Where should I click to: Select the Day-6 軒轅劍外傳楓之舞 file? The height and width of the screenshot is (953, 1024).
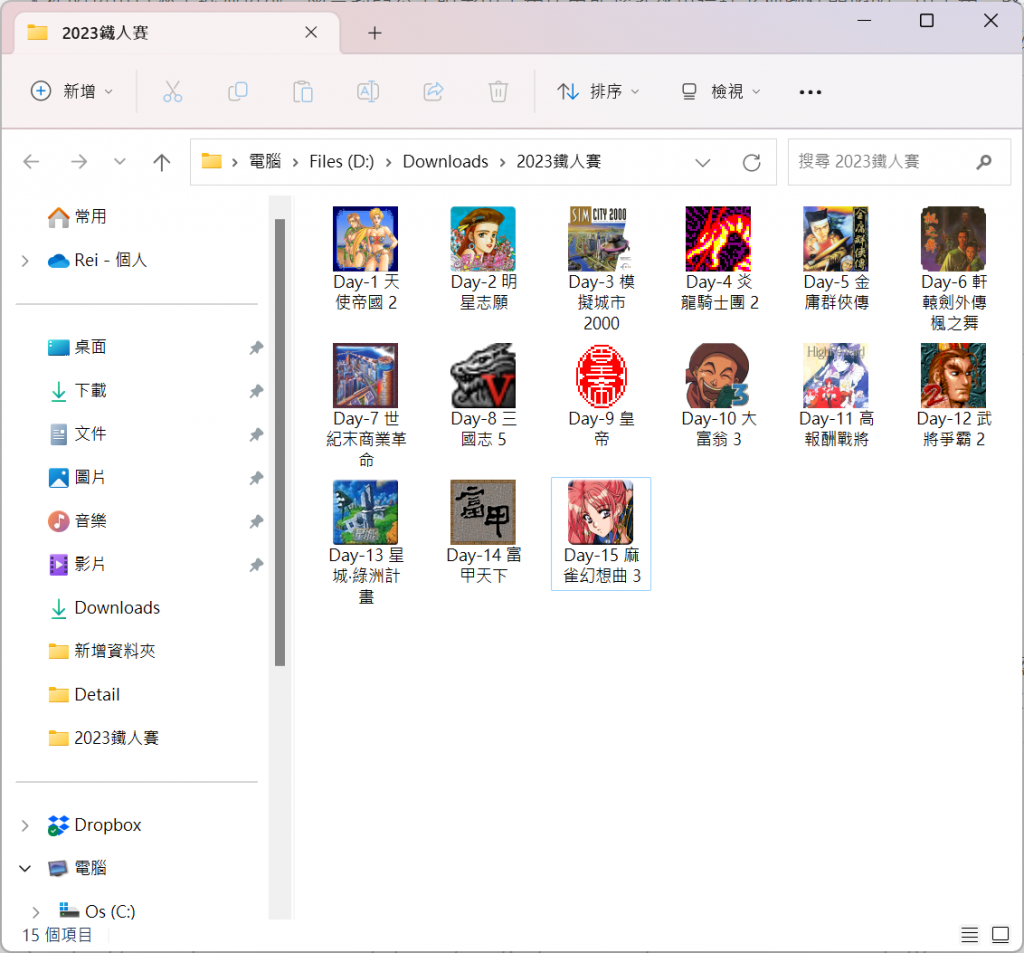953,269
